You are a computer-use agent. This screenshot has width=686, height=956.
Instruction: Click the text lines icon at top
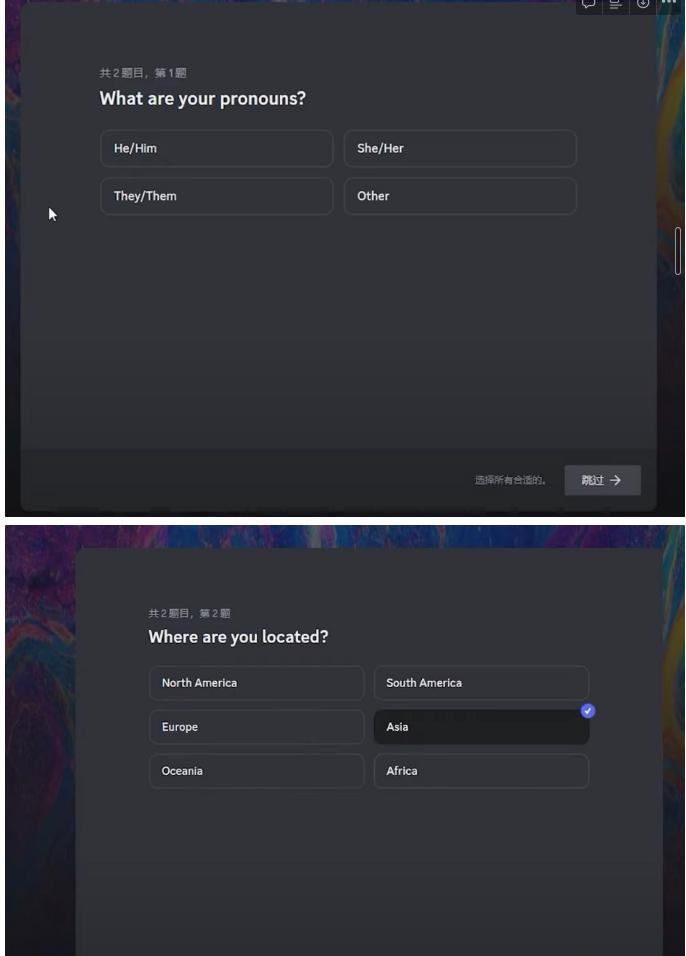point(616,4)
